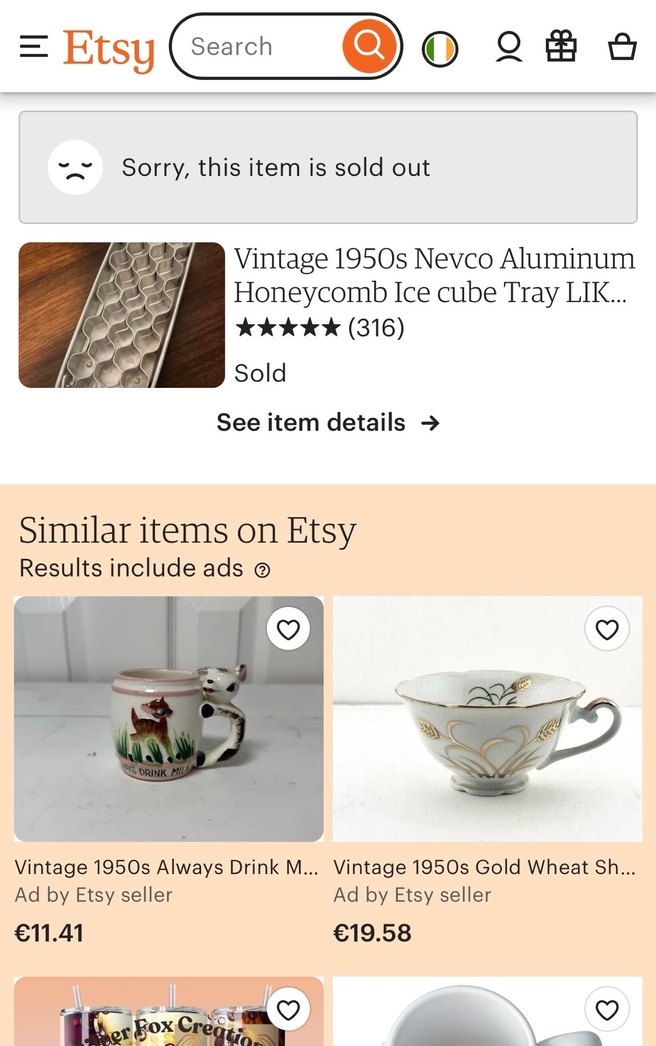Click the ads info question mark icon
The height and width of the screenshot is (1046, 656).
pos(262,570)
